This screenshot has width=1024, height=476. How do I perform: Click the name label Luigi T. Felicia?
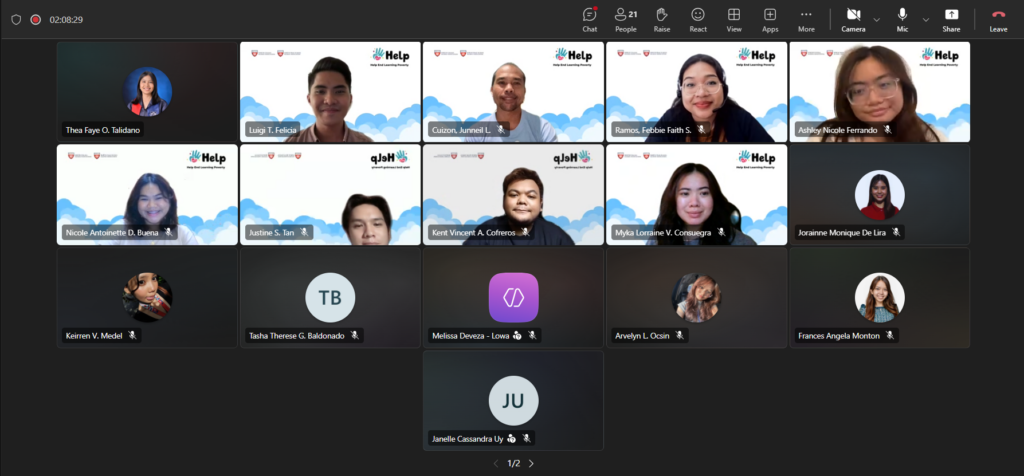point(272,130)
